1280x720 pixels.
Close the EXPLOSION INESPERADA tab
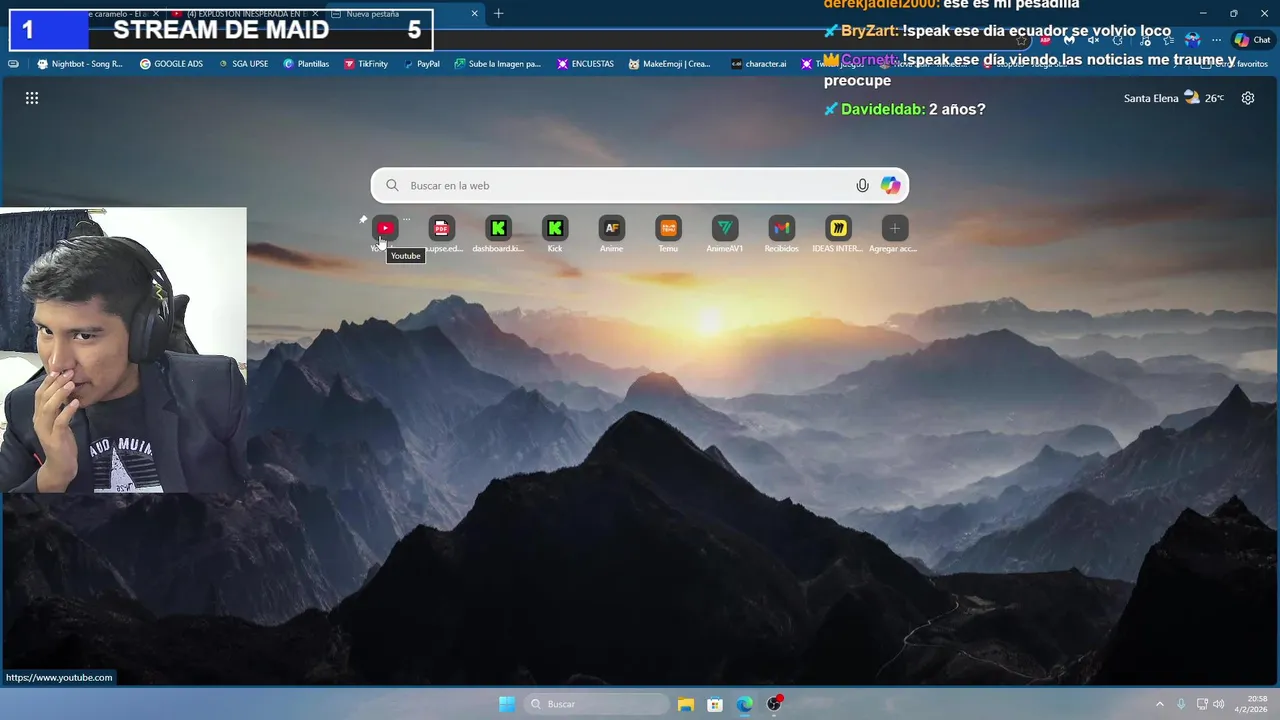click(x=313, y=13)
